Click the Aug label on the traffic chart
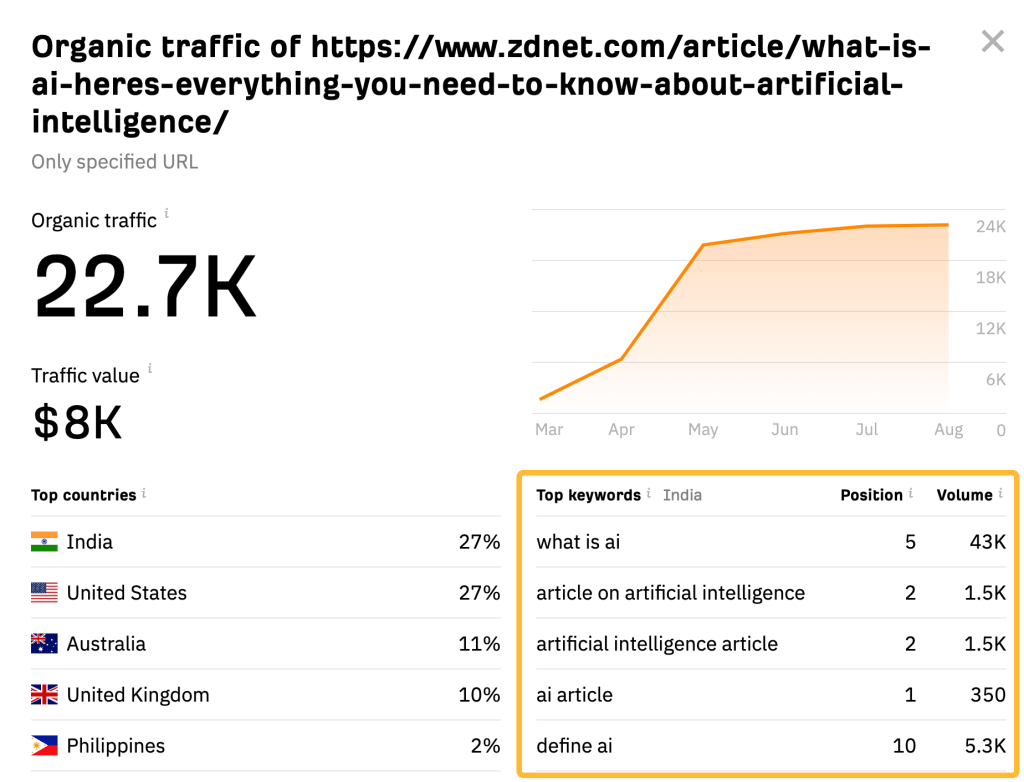The height and width of the screenshot is (782, 1024). (x=948, y=429)
